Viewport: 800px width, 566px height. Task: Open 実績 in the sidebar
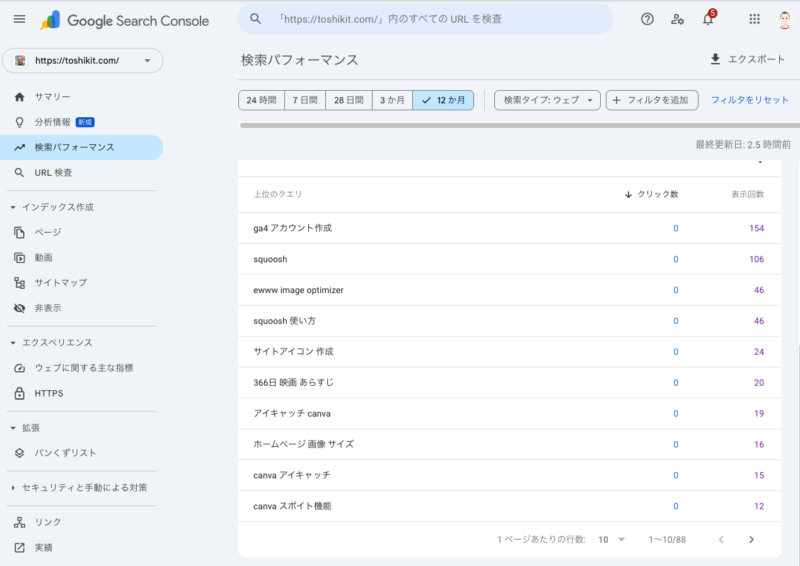82,548
